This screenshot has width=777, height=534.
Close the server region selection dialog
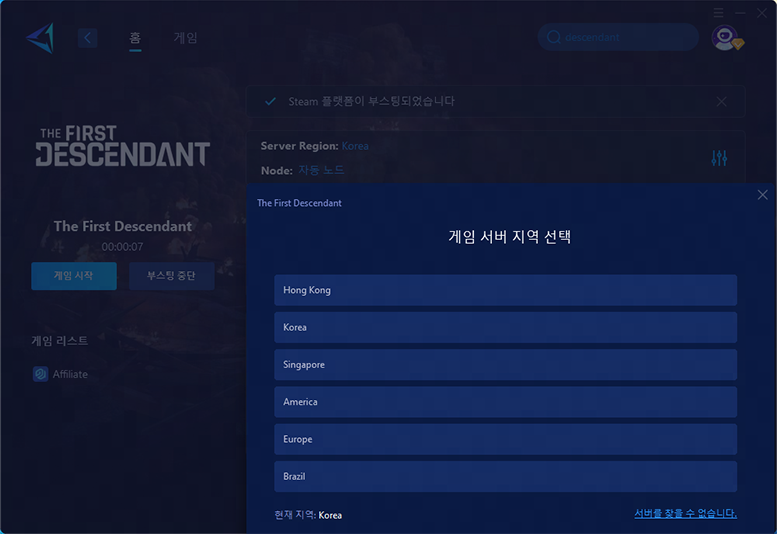(x=763, y=195)
